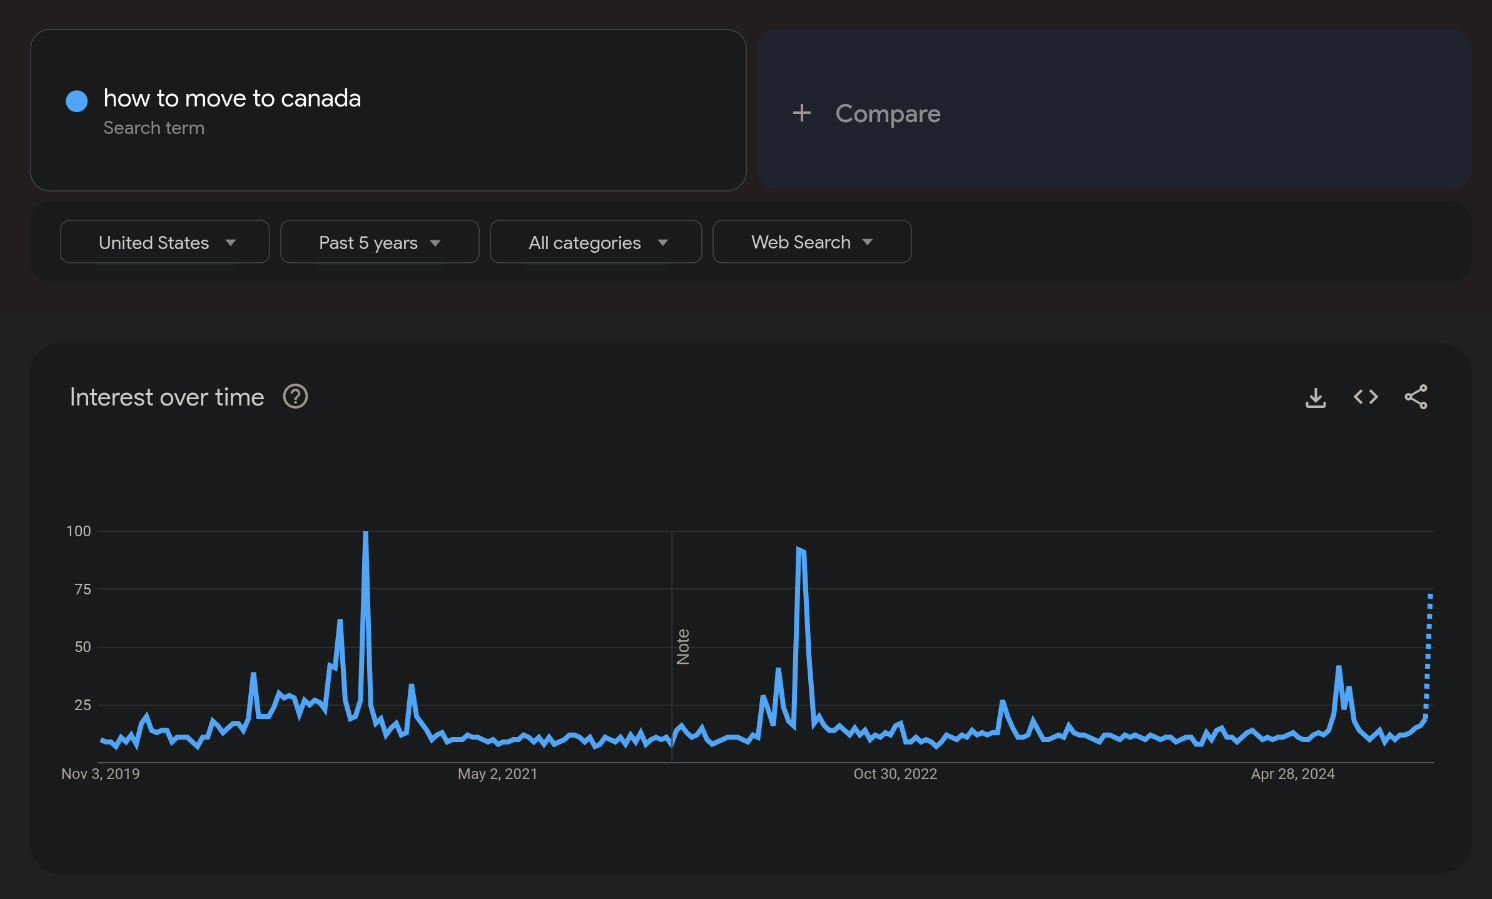Edit the "how to move to canada" term
The image size is (1492, 899).
pyautogui.click(x=232, y=98)
